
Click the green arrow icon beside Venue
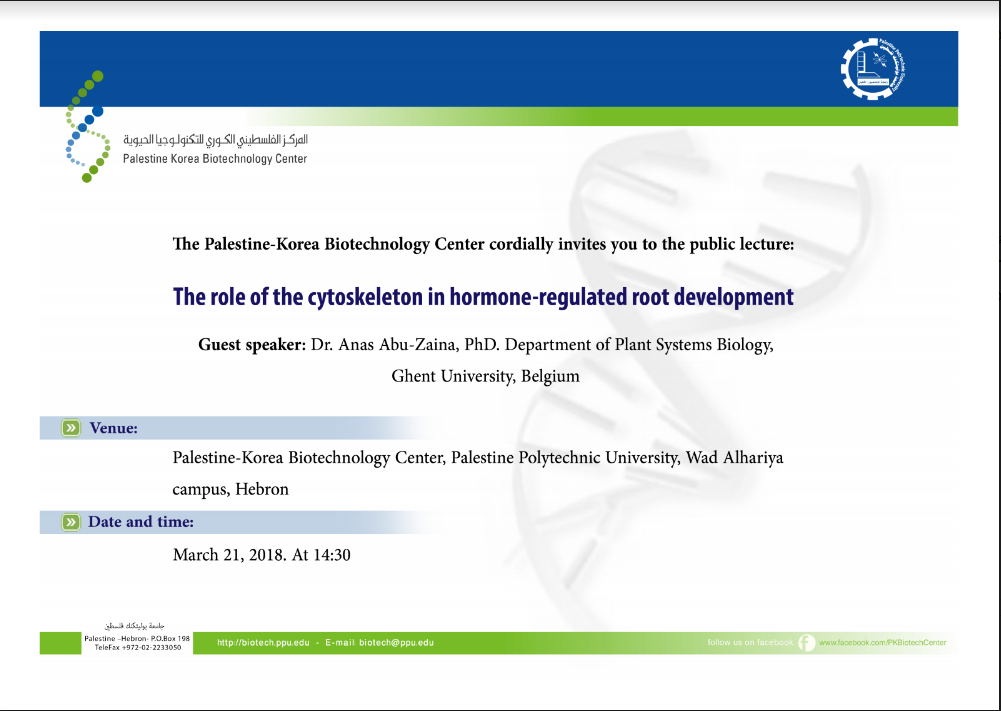pos(71,428)
